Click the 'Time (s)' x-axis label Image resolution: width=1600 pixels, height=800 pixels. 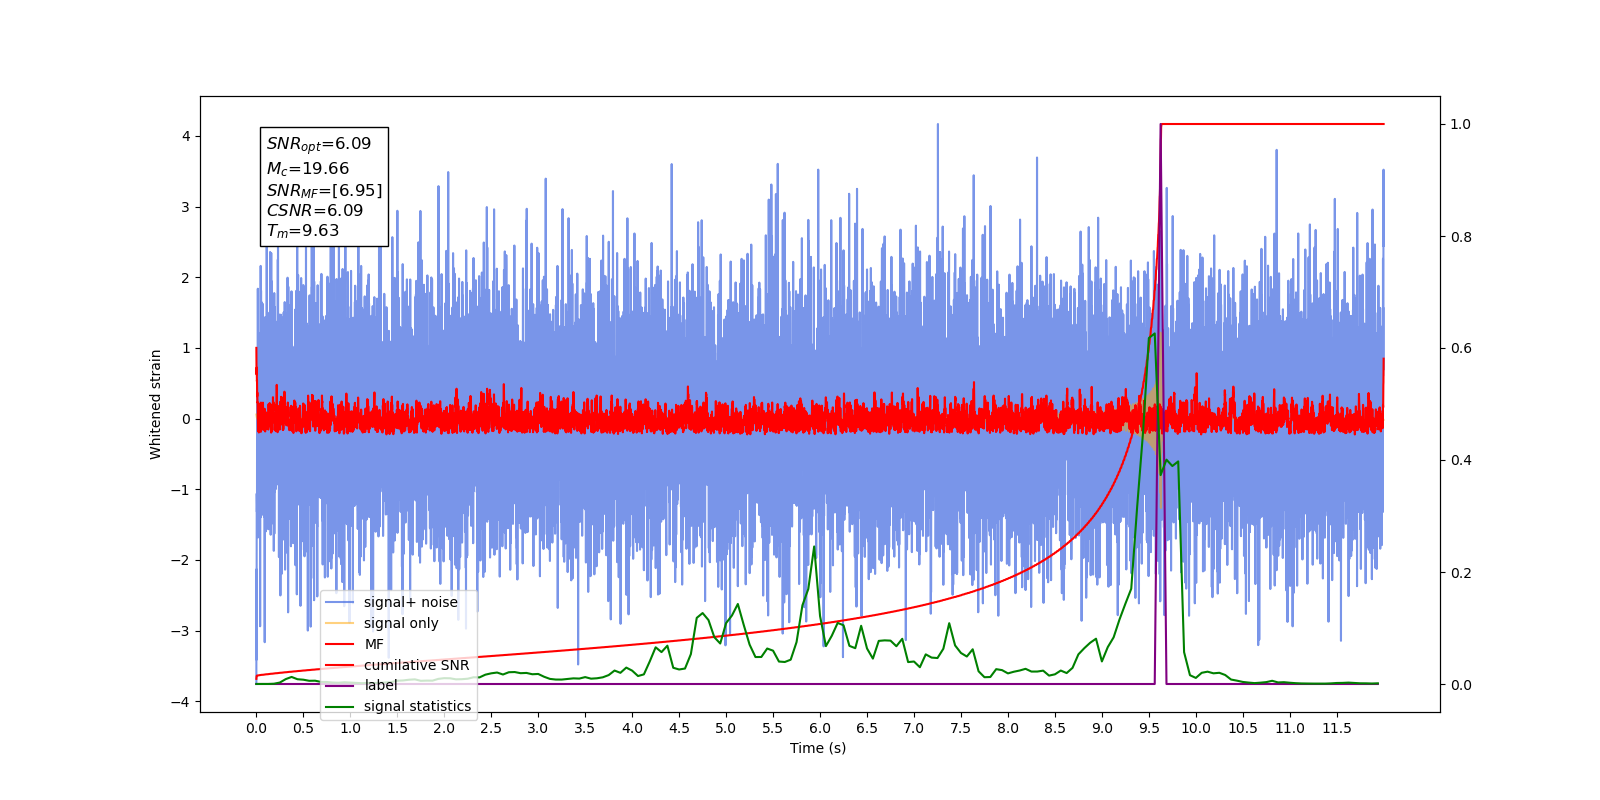coord(818,748)
